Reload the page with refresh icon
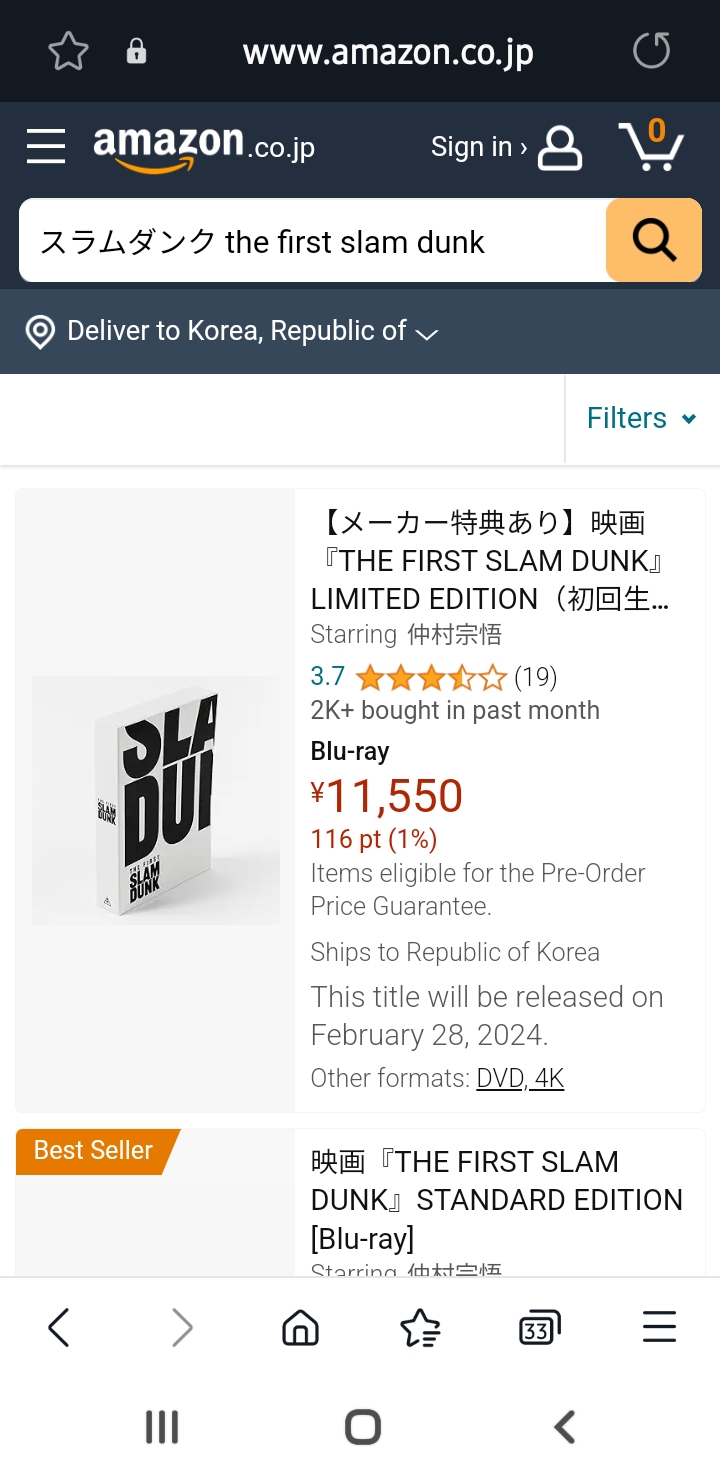Image resolution: width=720 pixels, height=1480 pixels. click(x=651, y=51)
